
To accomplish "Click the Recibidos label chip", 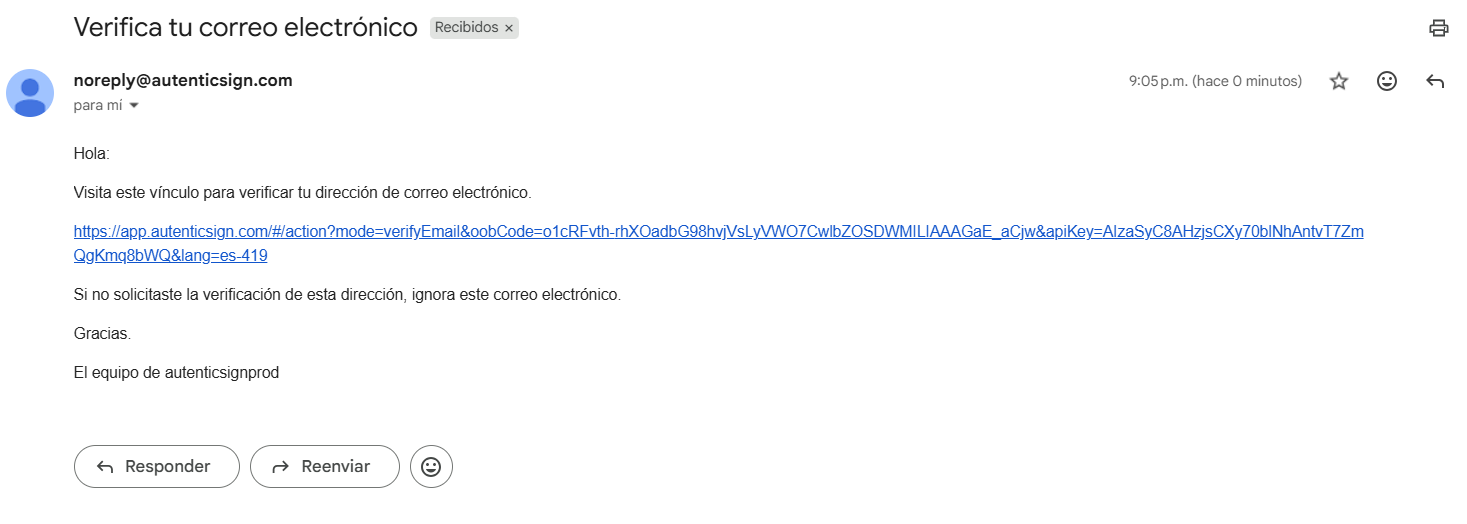I will tap(466, 28).
